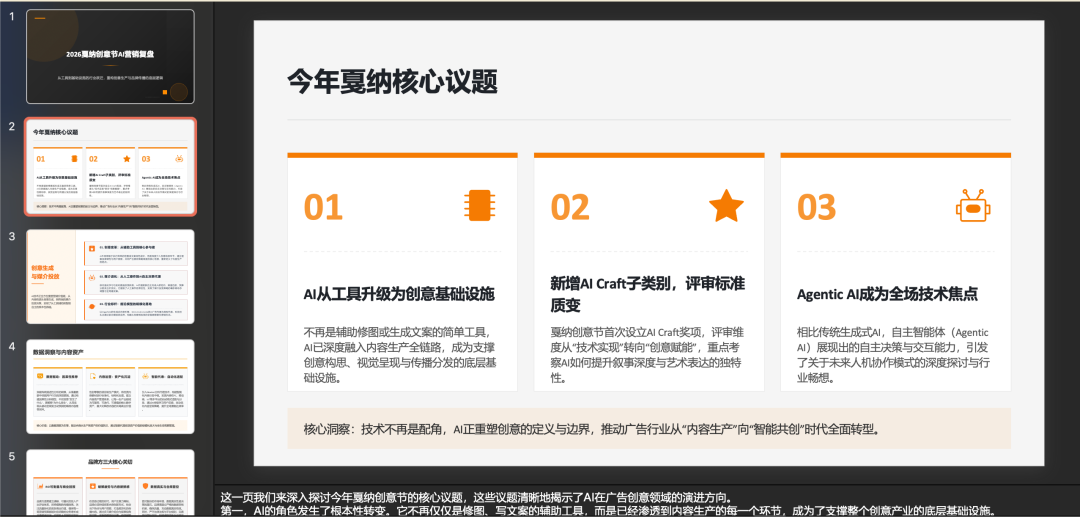Click right card icon in slide 4 thumbnail
The image size is (1080, 517).
[x=145, y=376]
